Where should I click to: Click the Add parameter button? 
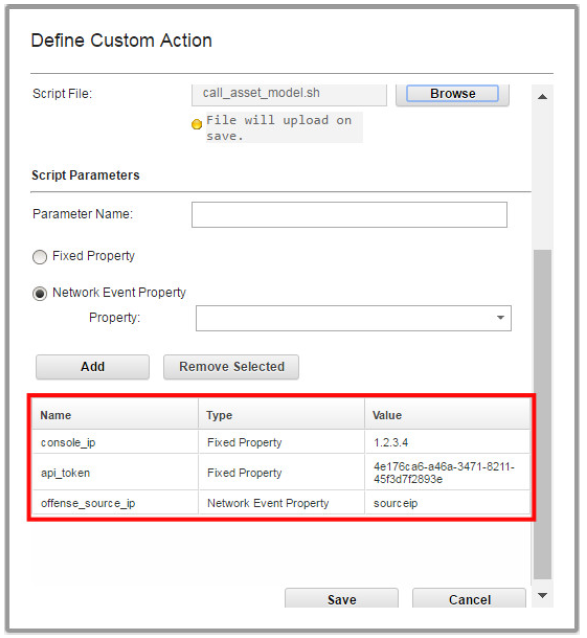click(92, 367)
